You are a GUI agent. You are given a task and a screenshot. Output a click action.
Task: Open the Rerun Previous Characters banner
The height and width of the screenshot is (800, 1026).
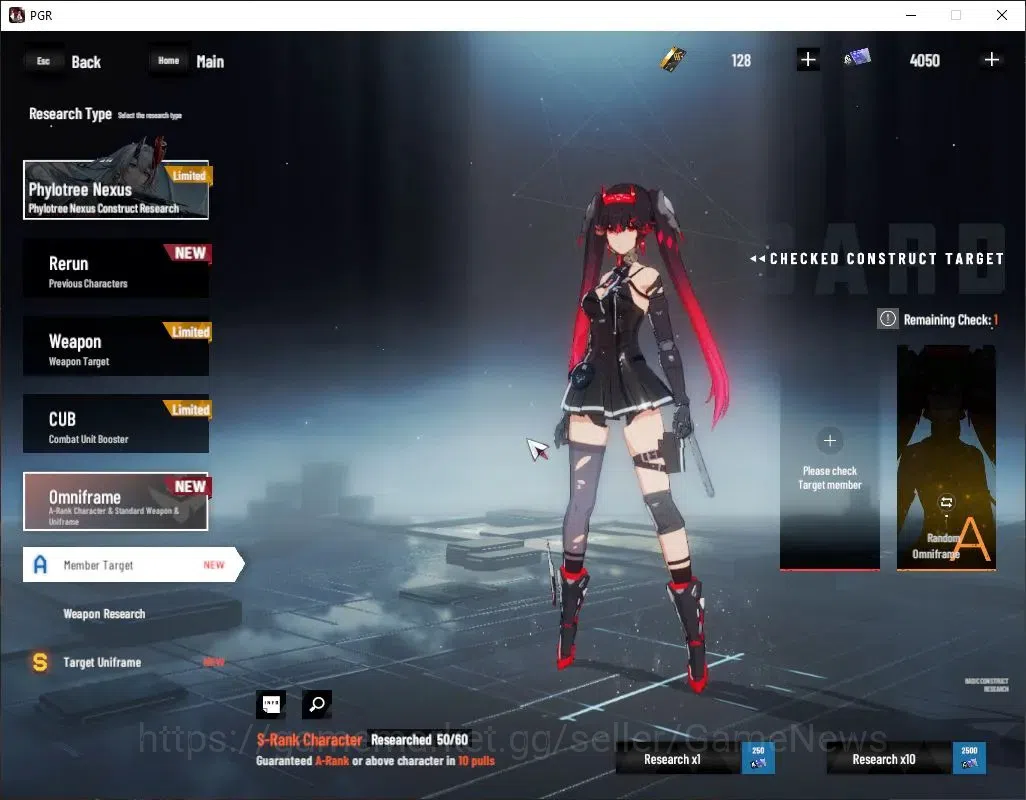point(116,268)
